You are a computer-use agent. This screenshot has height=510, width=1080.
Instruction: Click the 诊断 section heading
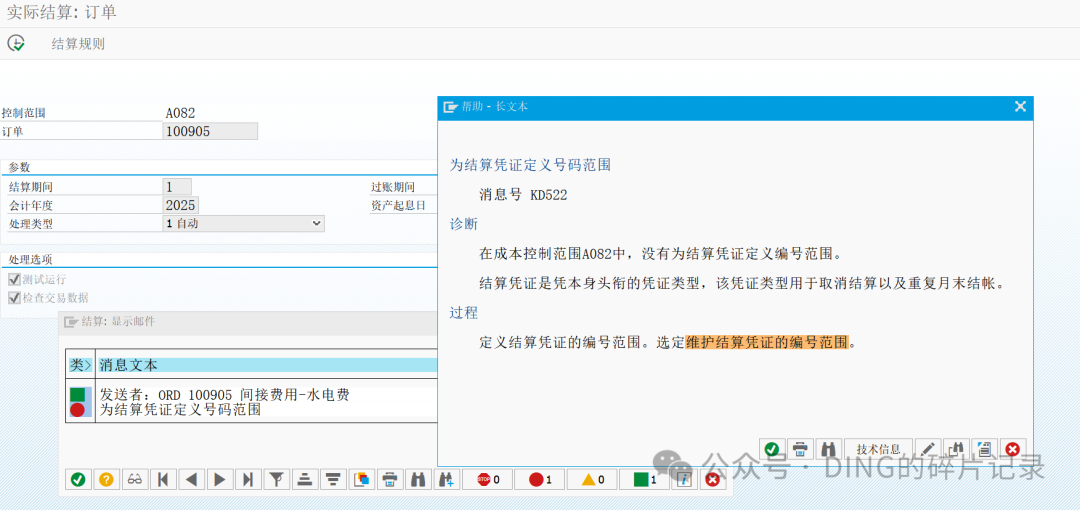[464, 224]
